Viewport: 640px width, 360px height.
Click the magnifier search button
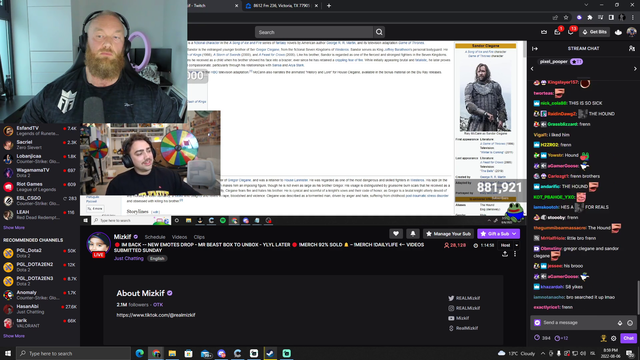point(379,32)
